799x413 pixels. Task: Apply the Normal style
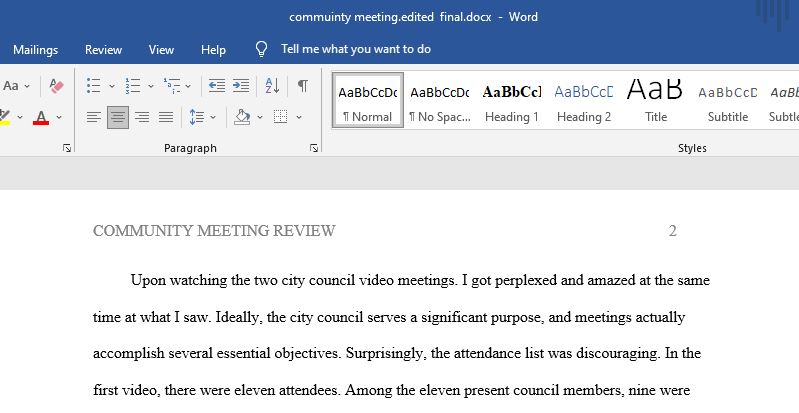click(x=367, y=100)
